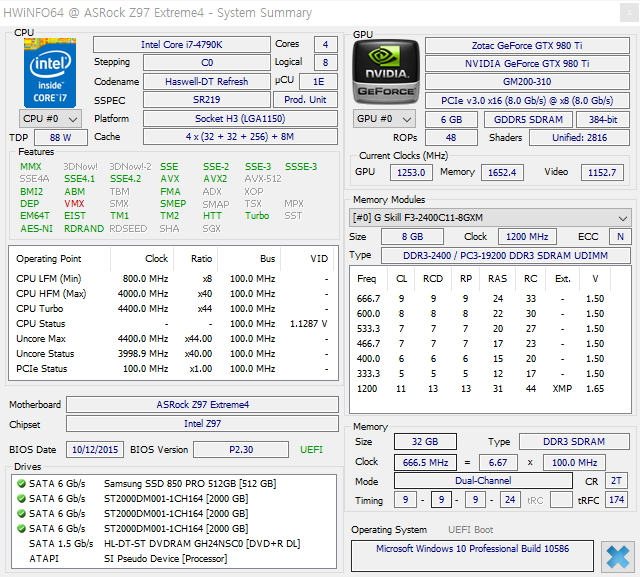Click the module Clock 1200 MHz field
This screenshot has height=577, width=640.
pyautogui.click(x=527, y=237)
